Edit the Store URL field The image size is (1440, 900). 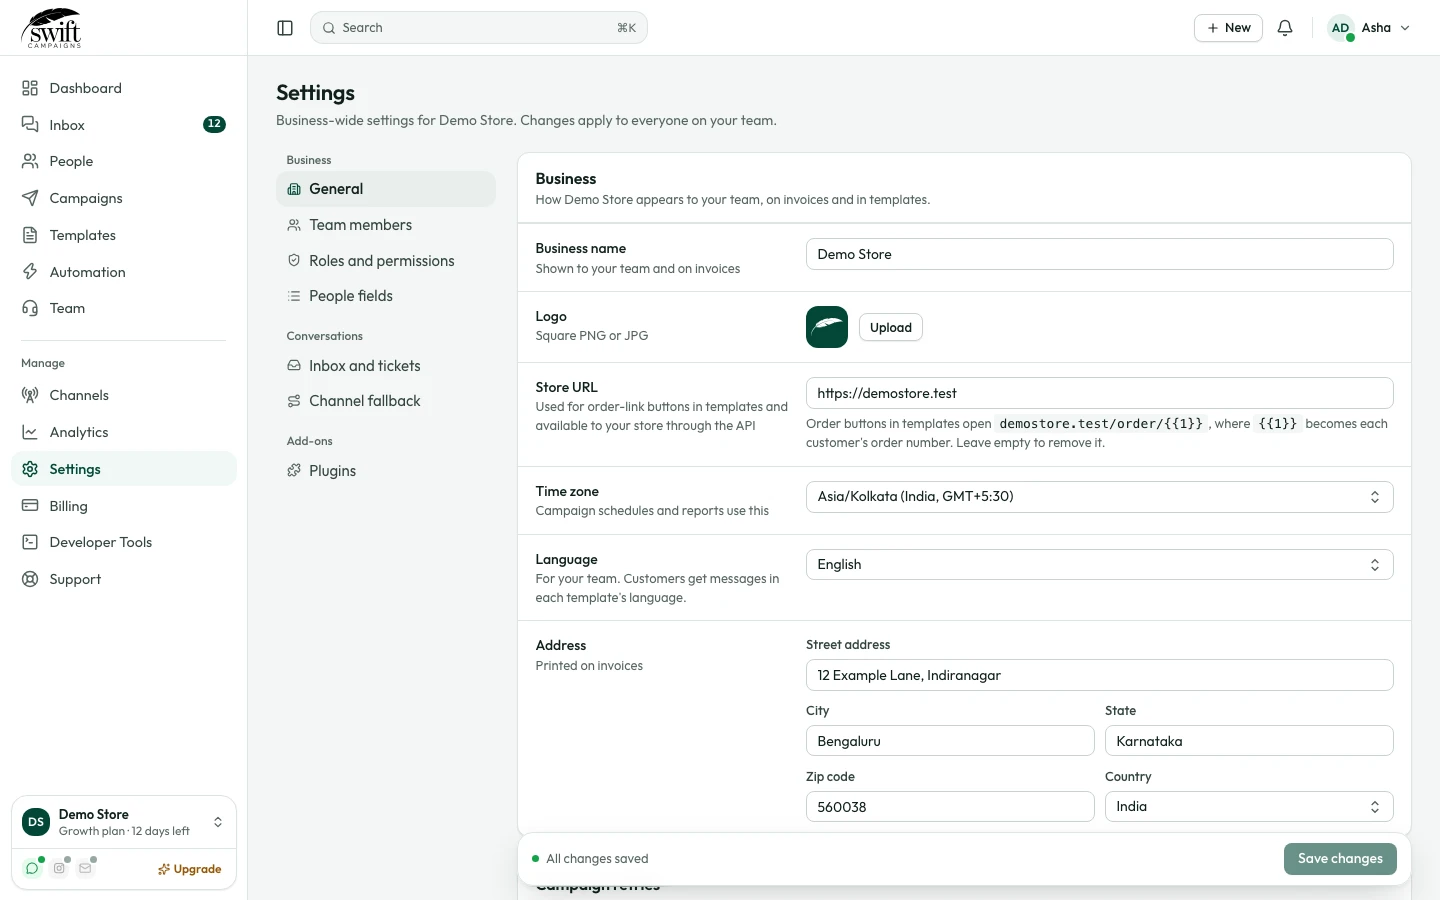tap(1099, 393)
